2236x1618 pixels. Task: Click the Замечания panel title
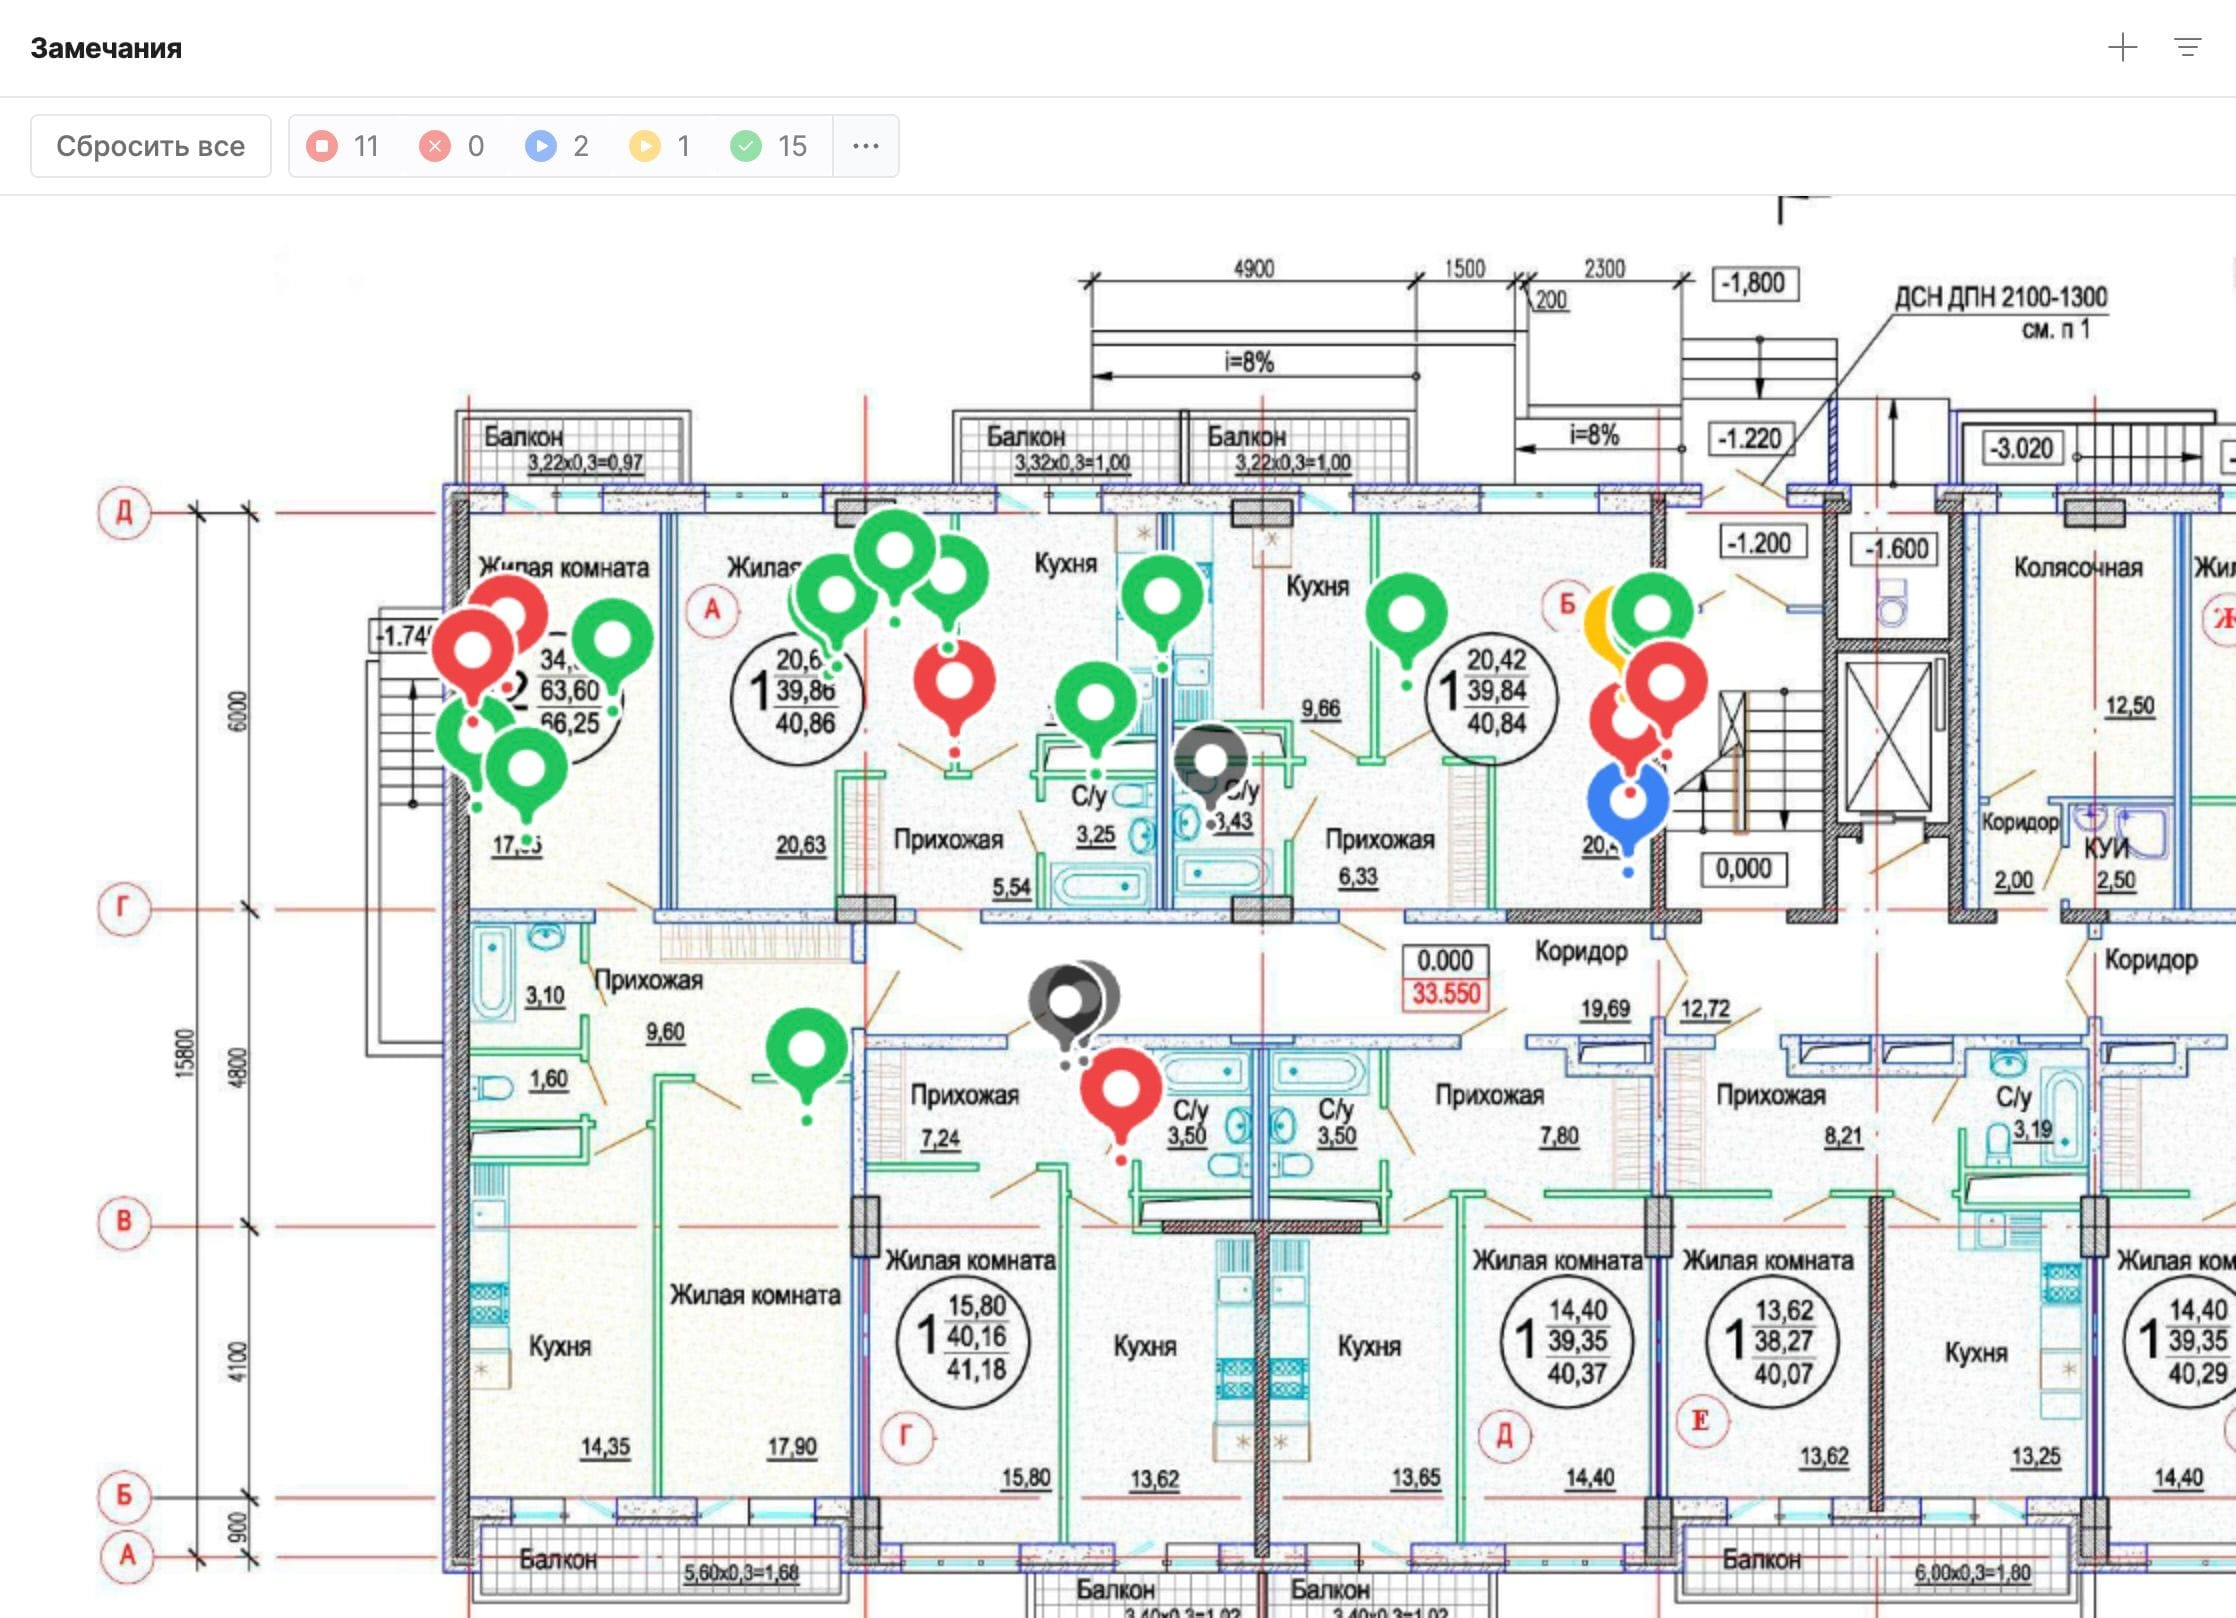pos(106,48)
